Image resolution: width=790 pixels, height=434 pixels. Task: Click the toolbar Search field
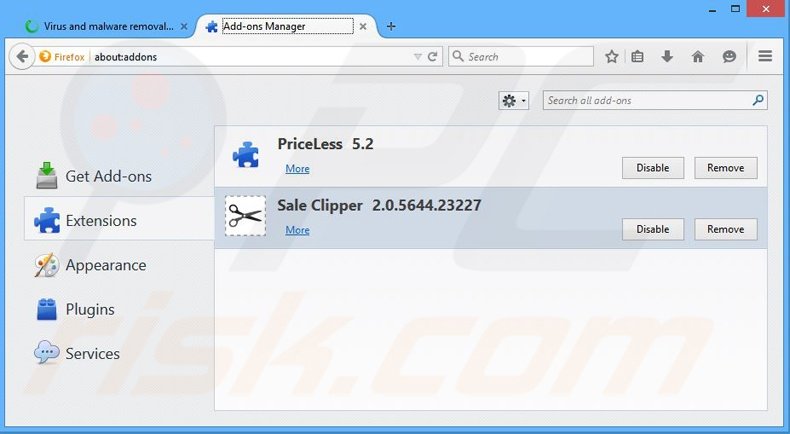[x=521, y=56]
